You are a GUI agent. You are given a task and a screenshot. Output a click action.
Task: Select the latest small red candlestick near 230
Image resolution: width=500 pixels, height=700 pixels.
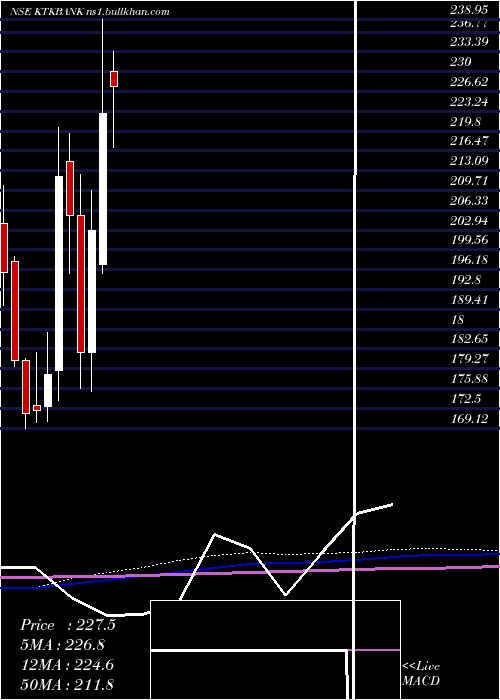pyautogui.click(x=114, y=79)
